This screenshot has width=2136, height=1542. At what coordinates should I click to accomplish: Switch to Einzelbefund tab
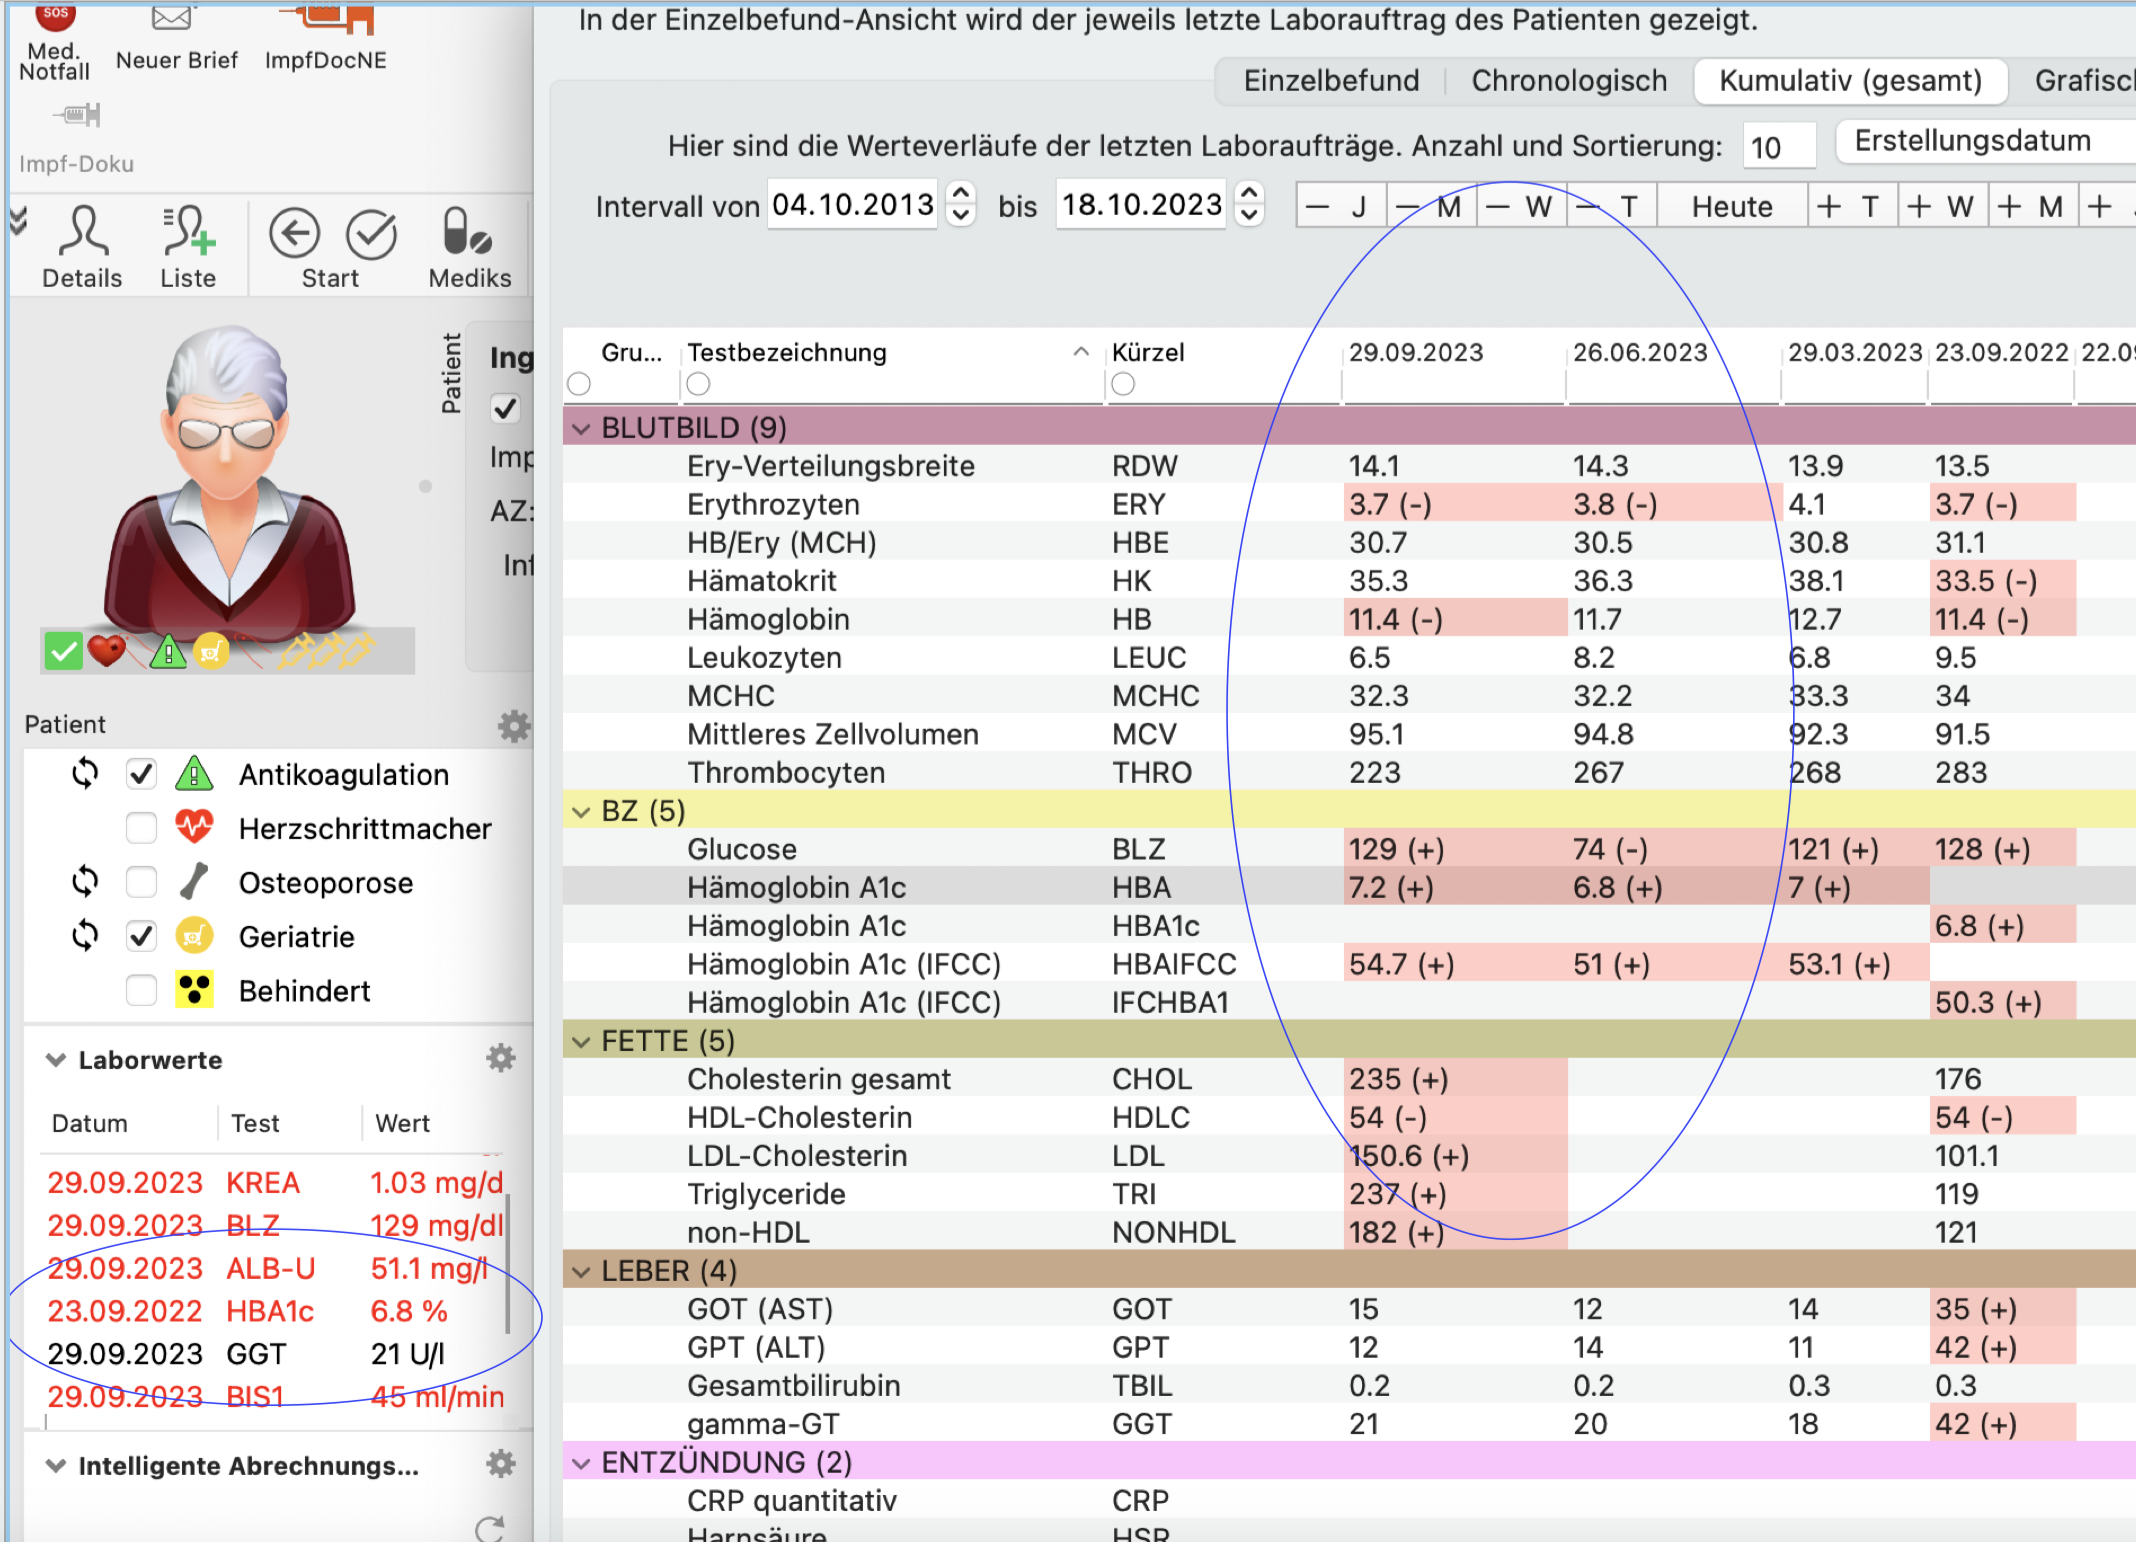(1331, 80)
